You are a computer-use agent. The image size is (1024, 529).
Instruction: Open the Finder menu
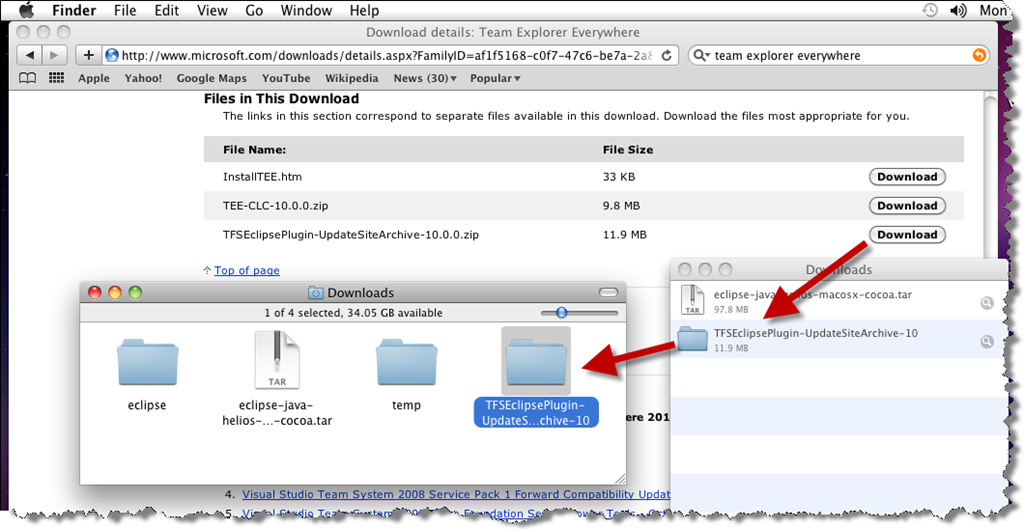click(x=74, y=10)
